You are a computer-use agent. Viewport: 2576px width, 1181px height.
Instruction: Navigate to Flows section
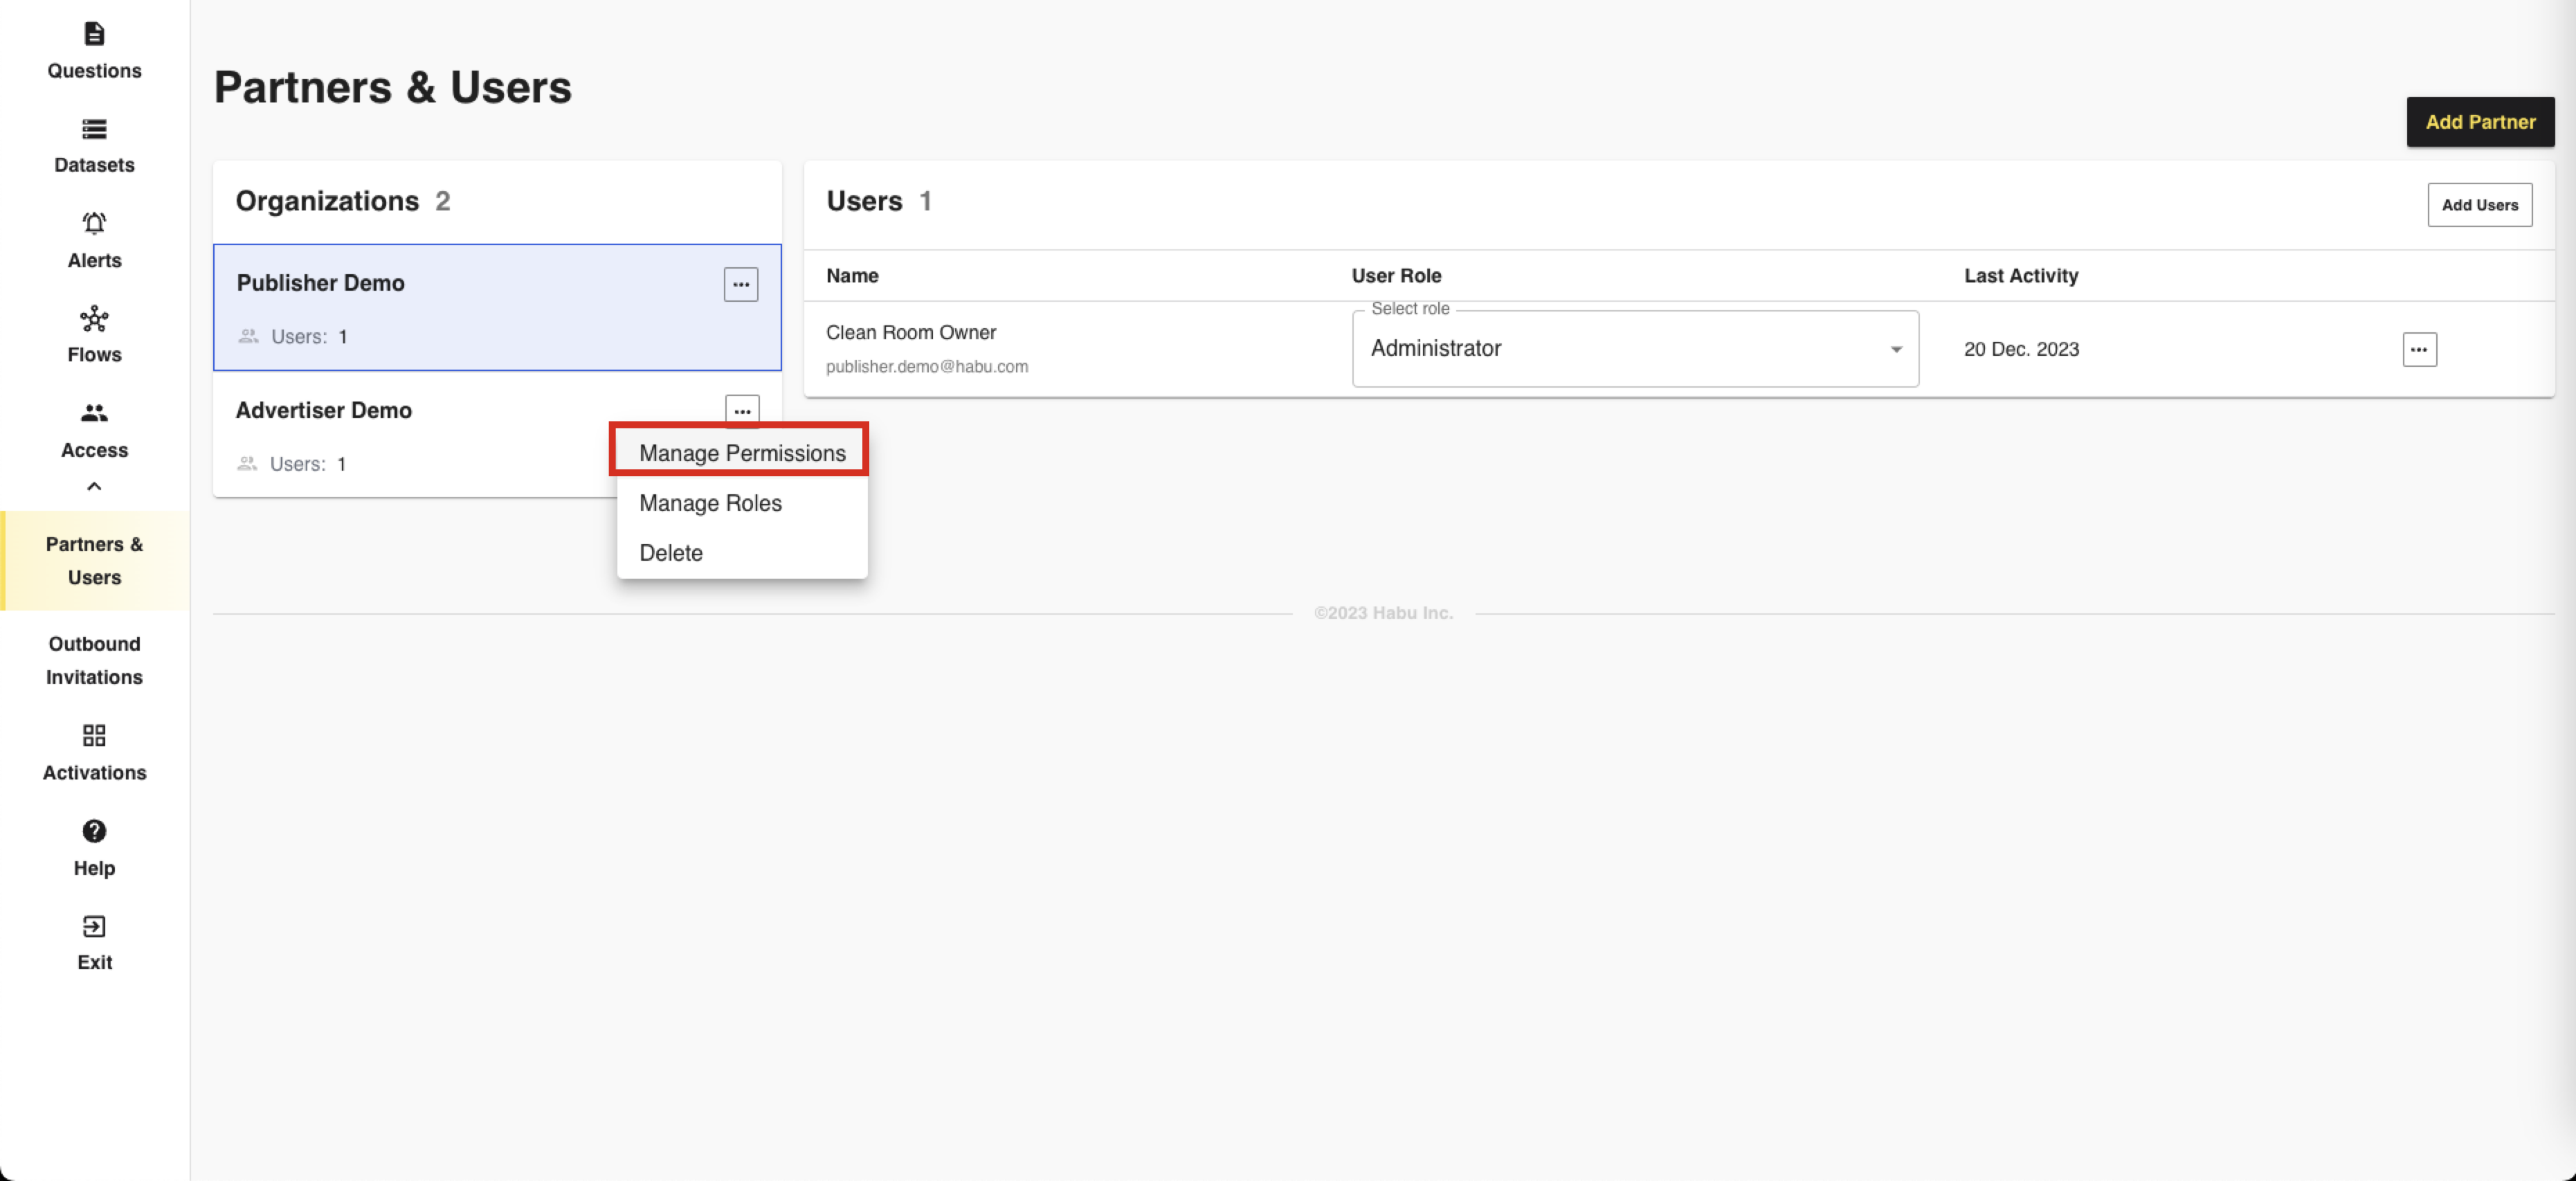click(94, 319)
